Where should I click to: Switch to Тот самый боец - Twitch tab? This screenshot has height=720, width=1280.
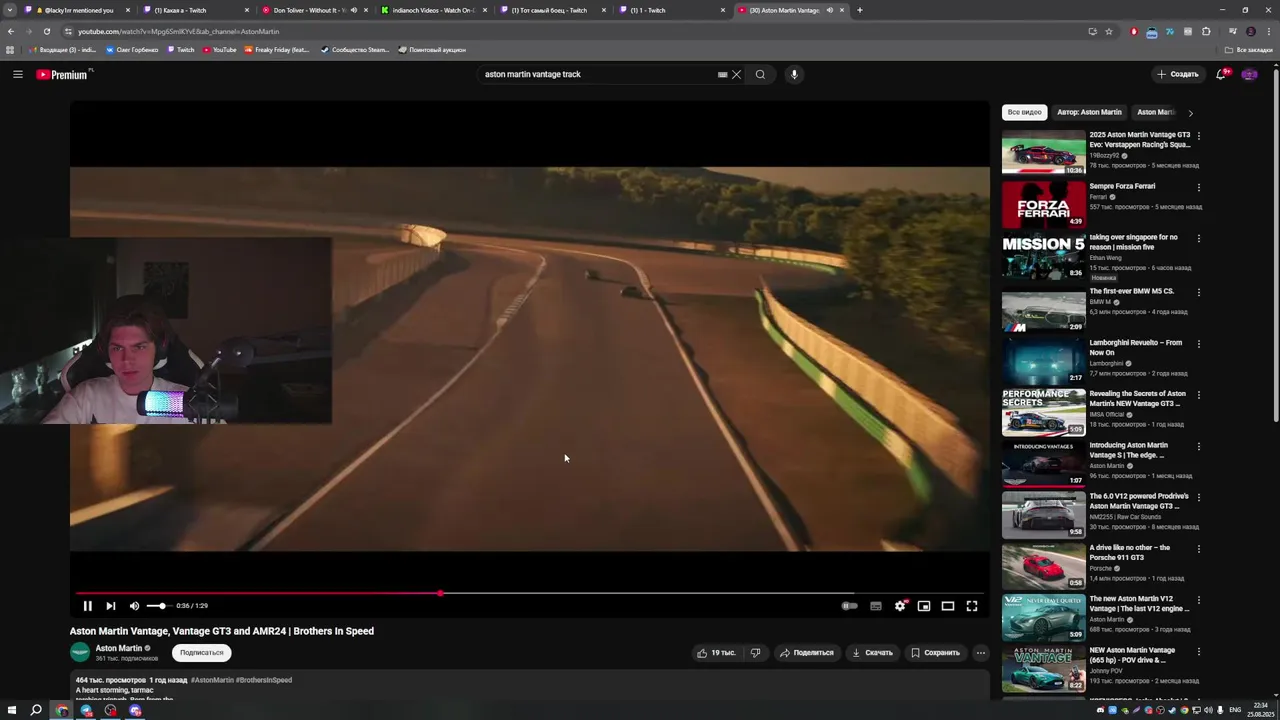[552, 10]
